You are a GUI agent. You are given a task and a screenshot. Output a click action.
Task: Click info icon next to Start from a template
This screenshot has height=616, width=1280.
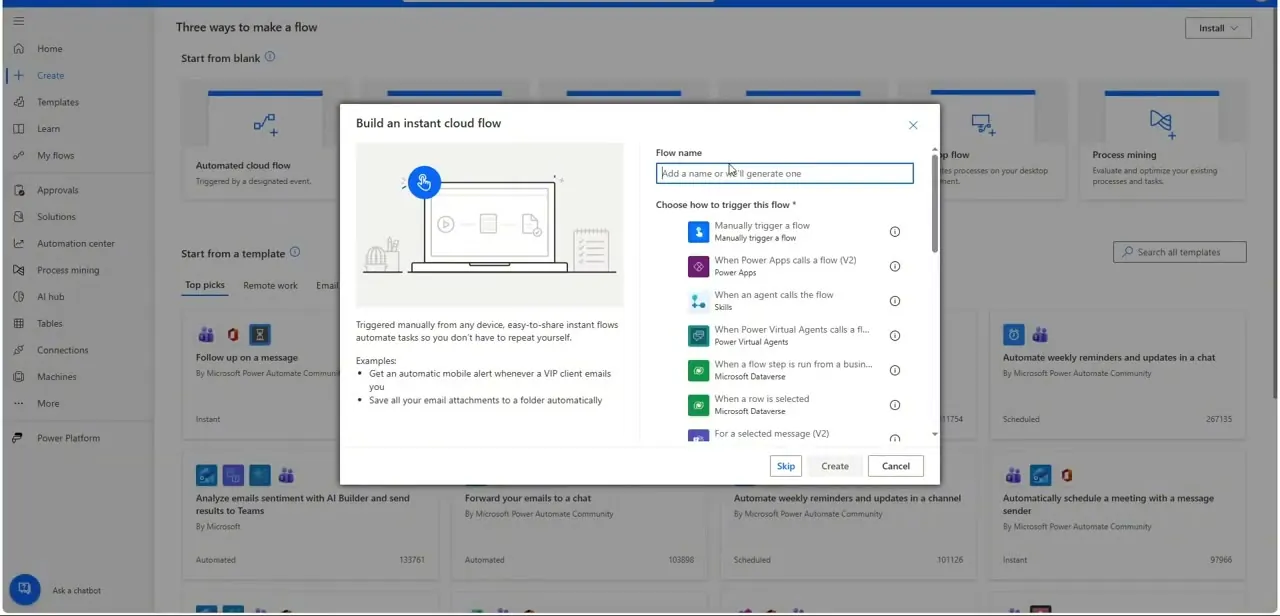pyautogui.click(x=295, y=252)
